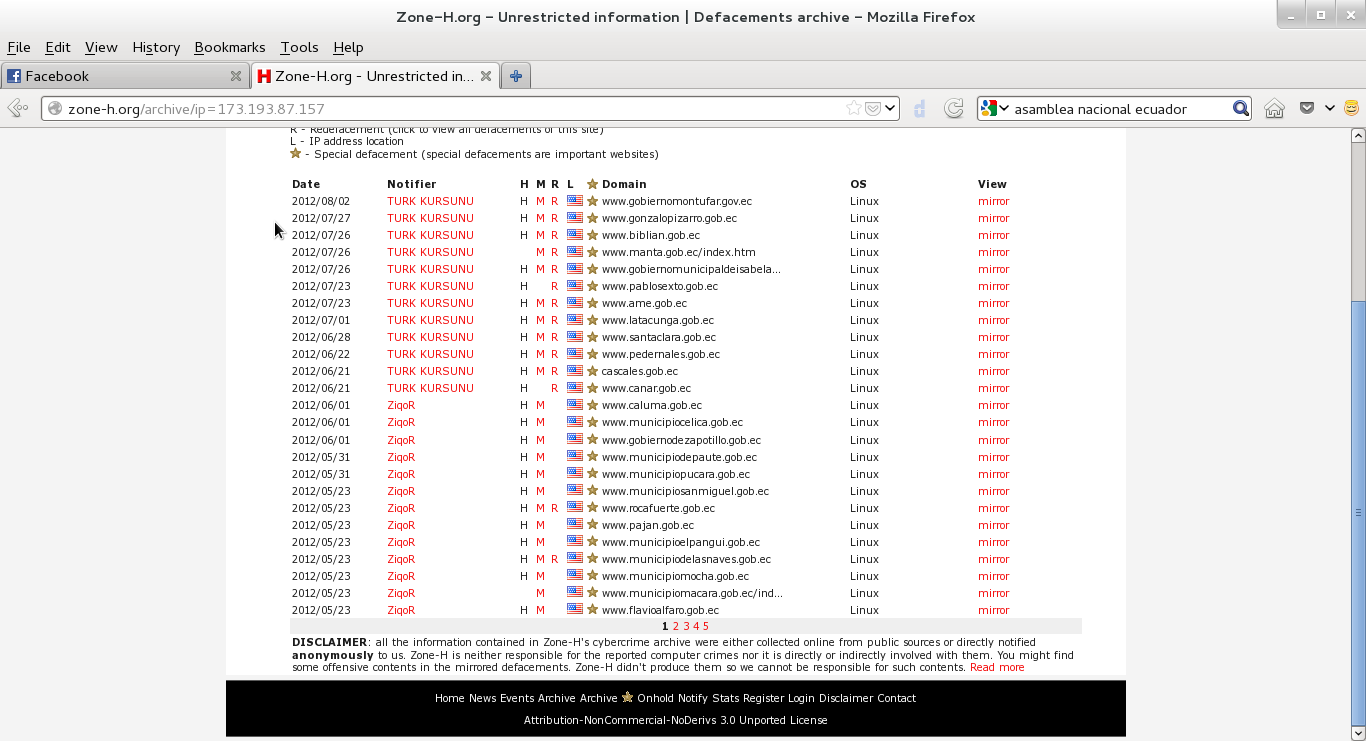
Task: Click the flag next to www.canar.gob.ec
Action: pos(575,388)
